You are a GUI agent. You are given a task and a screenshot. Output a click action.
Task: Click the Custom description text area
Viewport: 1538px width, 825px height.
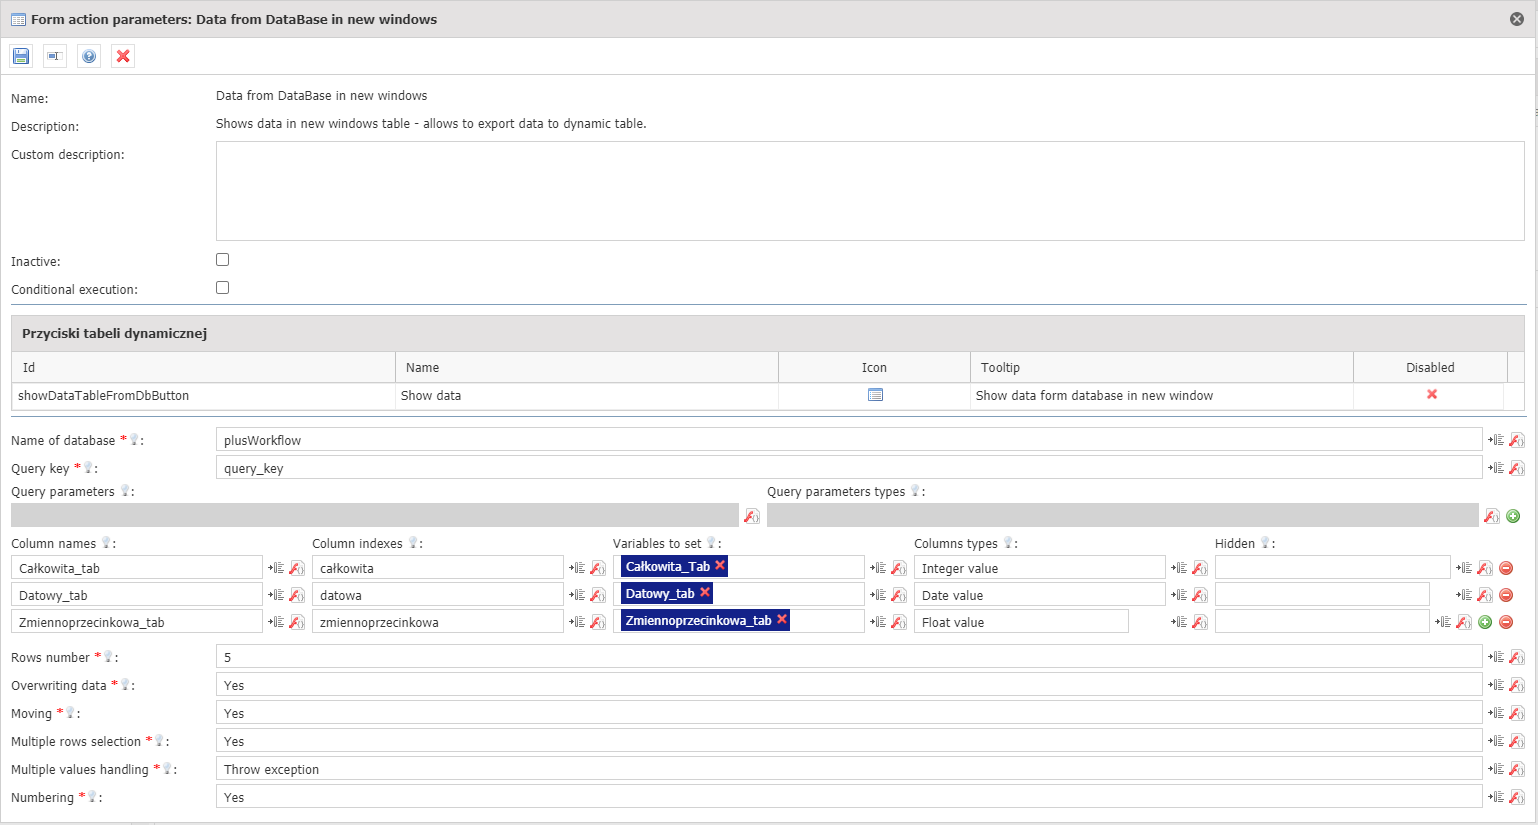pos(870,191)
